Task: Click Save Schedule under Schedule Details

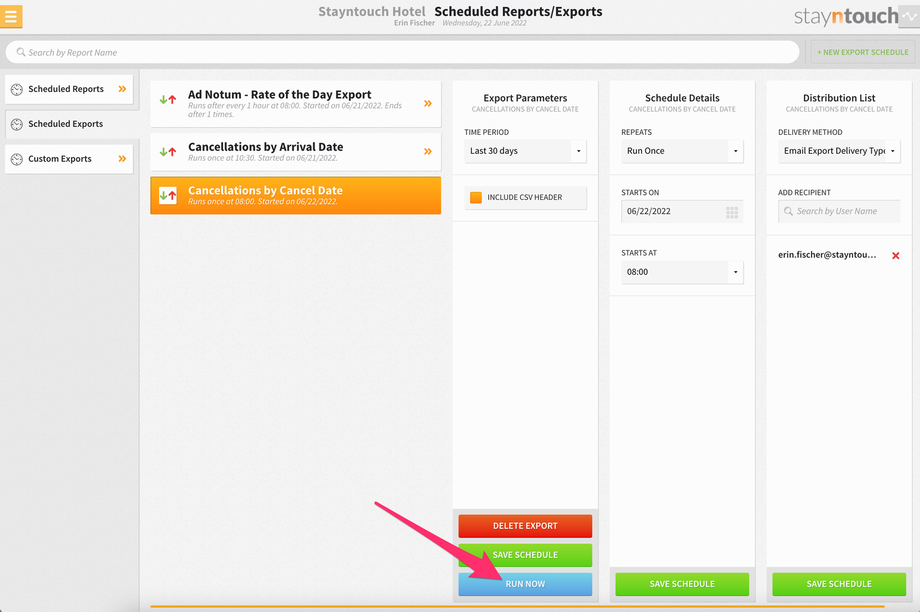Action: [682, 584]
